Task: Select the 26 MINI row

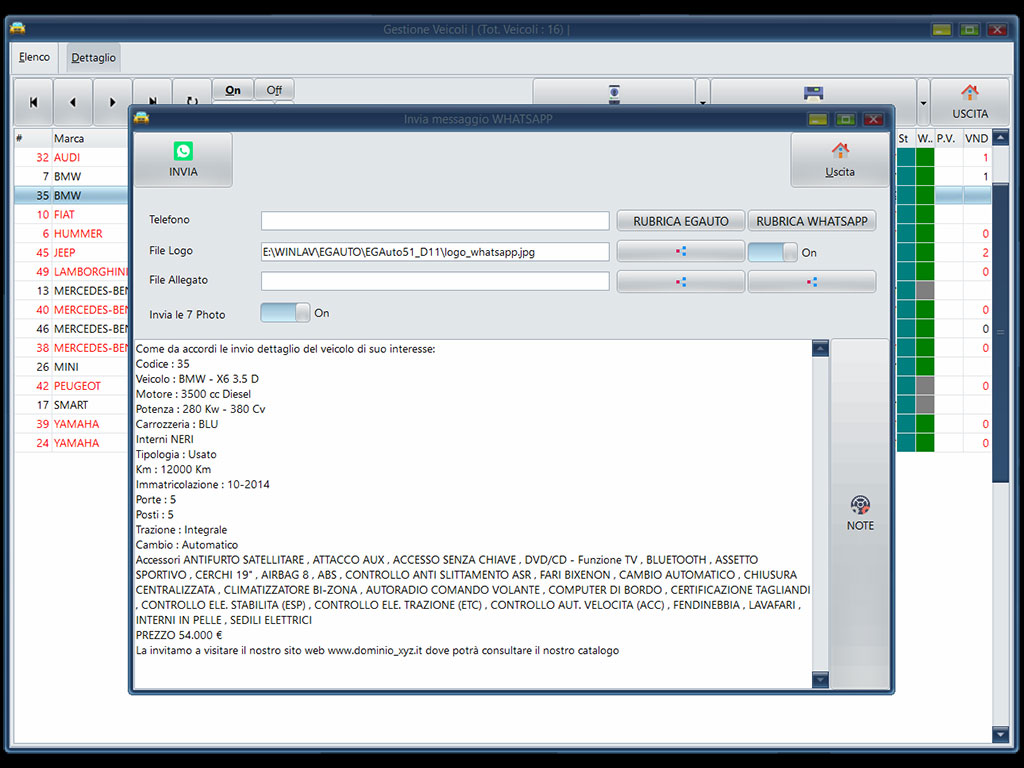Action: point(71,366)
